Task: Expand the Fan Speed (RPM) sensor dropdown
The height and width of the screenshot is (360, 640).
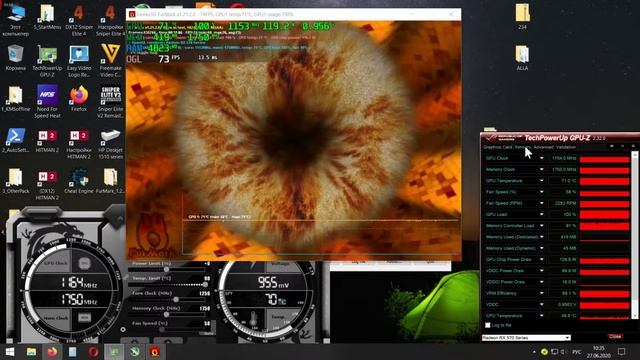Action: (x=542, y=203)
